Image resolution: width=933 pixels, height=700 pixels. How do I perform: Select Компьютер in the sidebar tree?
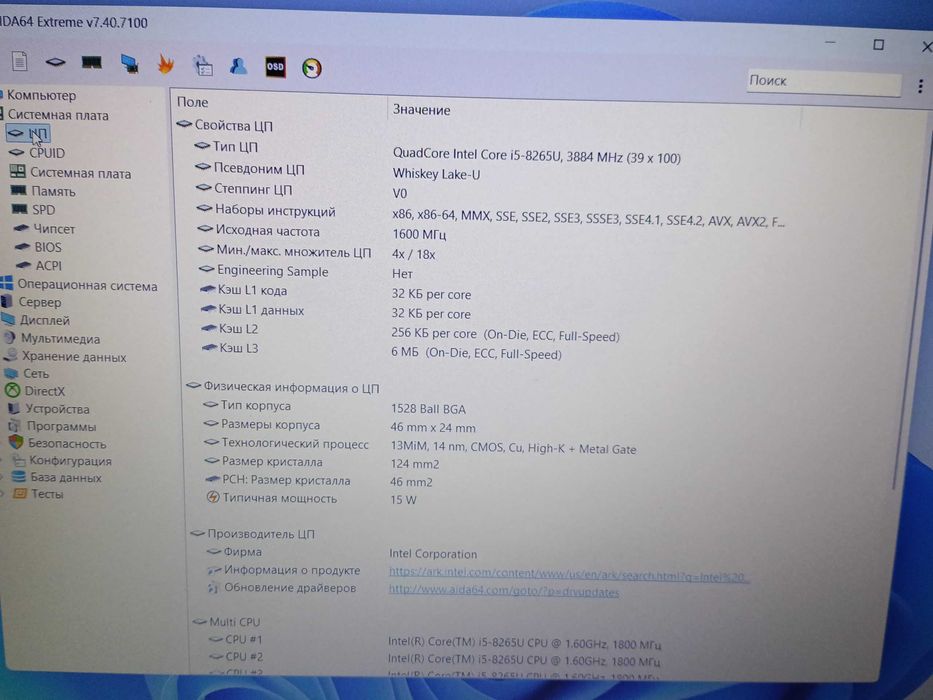(x=41, y=95)
